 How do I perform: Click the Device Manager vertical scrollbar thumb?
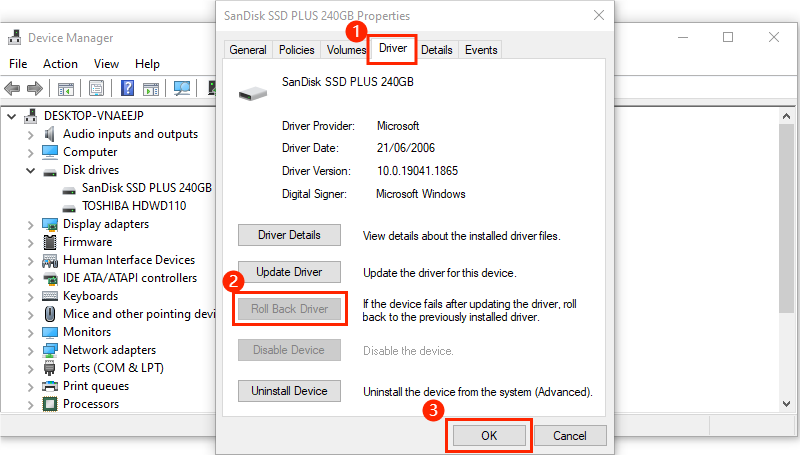tap(786, 218)
